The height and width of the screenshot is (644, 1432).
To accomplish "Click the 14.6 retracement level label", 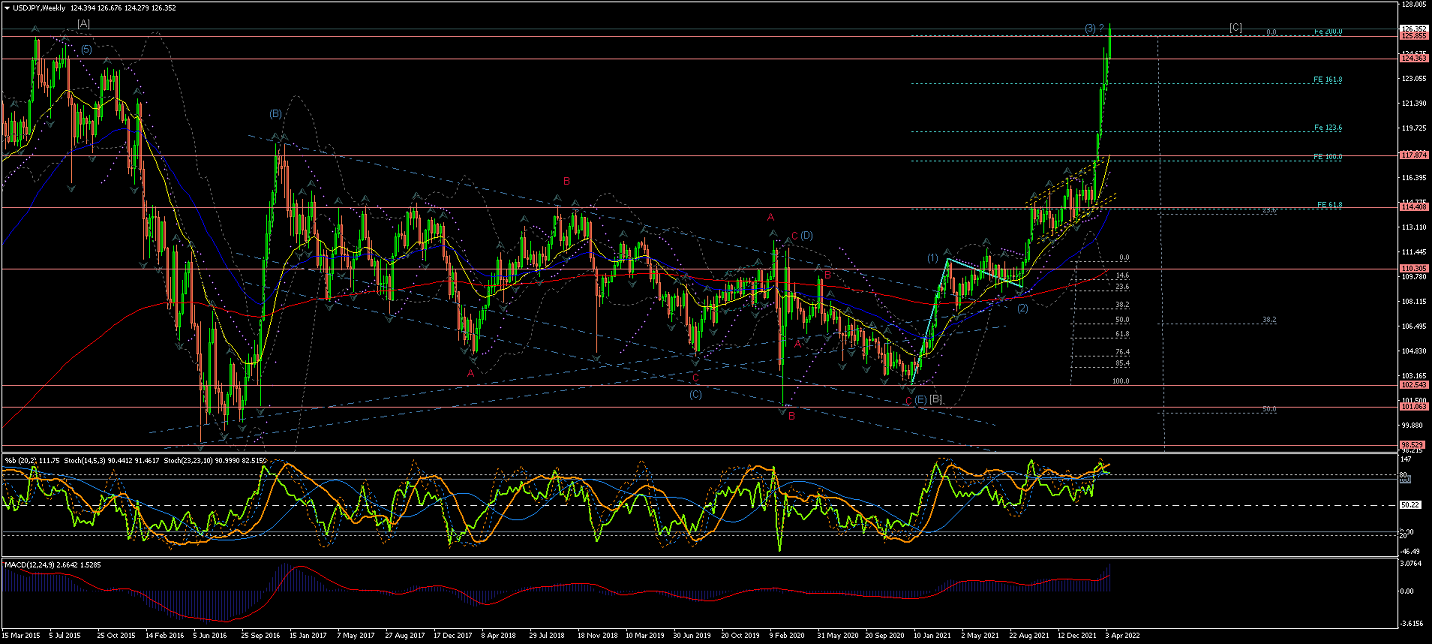I will point(1123,275).
